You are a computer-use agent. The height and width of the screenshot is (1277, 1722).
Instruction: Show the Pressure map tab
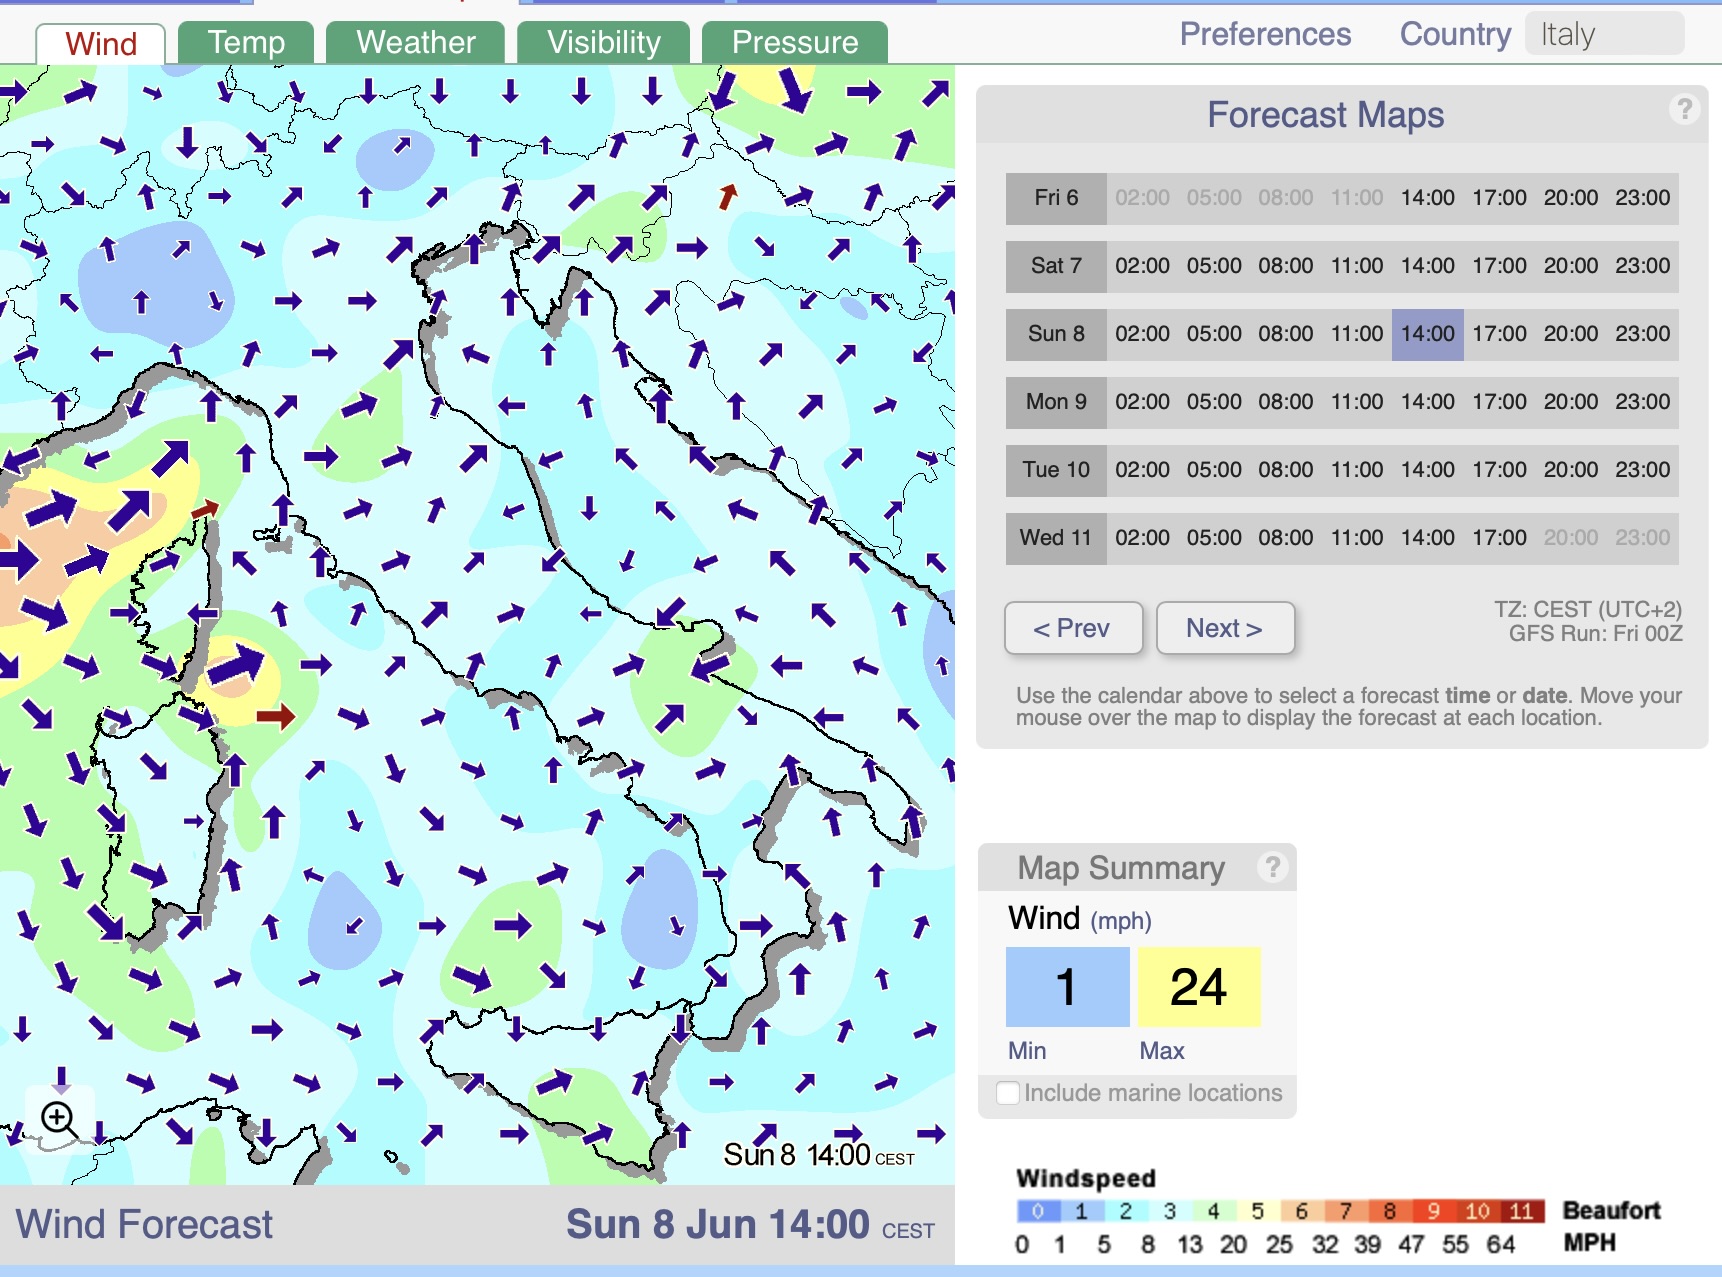tap(795, 42)
